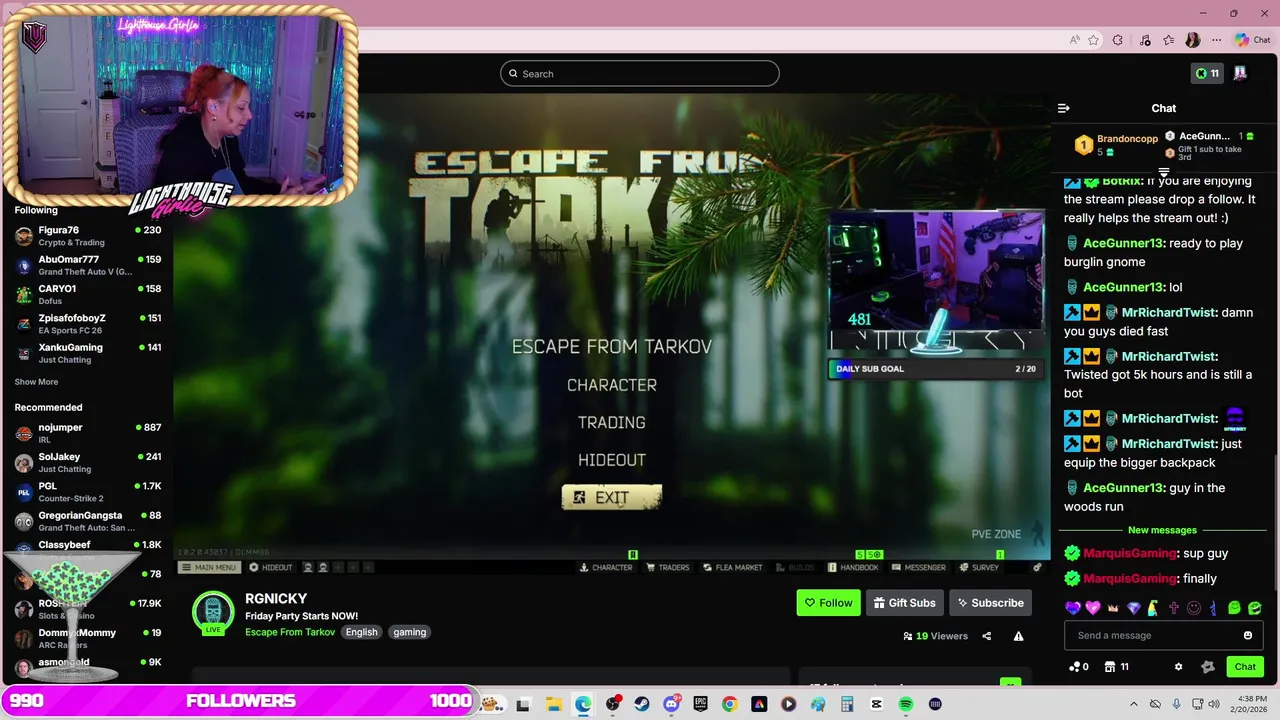
Task: Open SolJakey recommended channel
Action: 88,463
